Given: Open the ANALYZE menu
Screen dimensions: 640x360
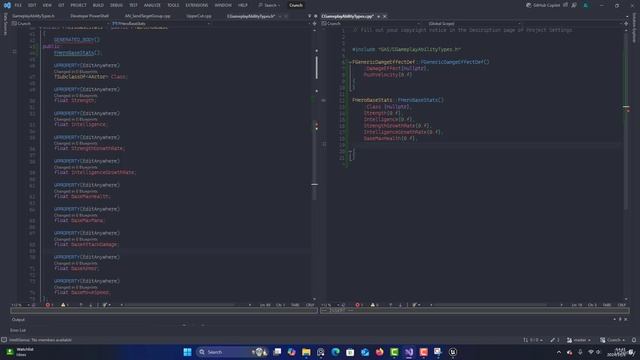Looking at the screenshot, I should pos(152,5).
